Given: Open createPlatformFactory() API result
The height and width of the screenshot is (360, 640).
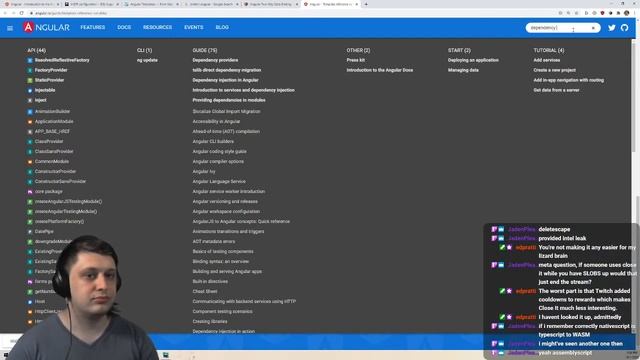Looking at the screenshot, I should pos(59,222).
